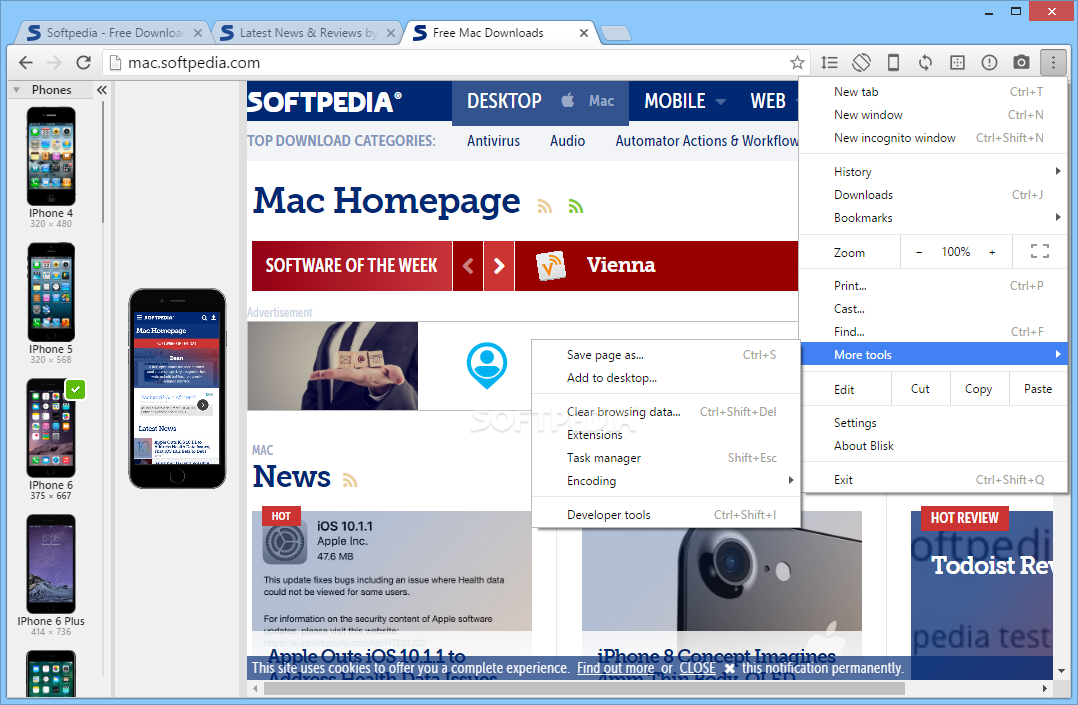Viewport: 1078px width, 705px height.
Task: Decrease zoom with the minus button
Action: [x=918, y=252]
